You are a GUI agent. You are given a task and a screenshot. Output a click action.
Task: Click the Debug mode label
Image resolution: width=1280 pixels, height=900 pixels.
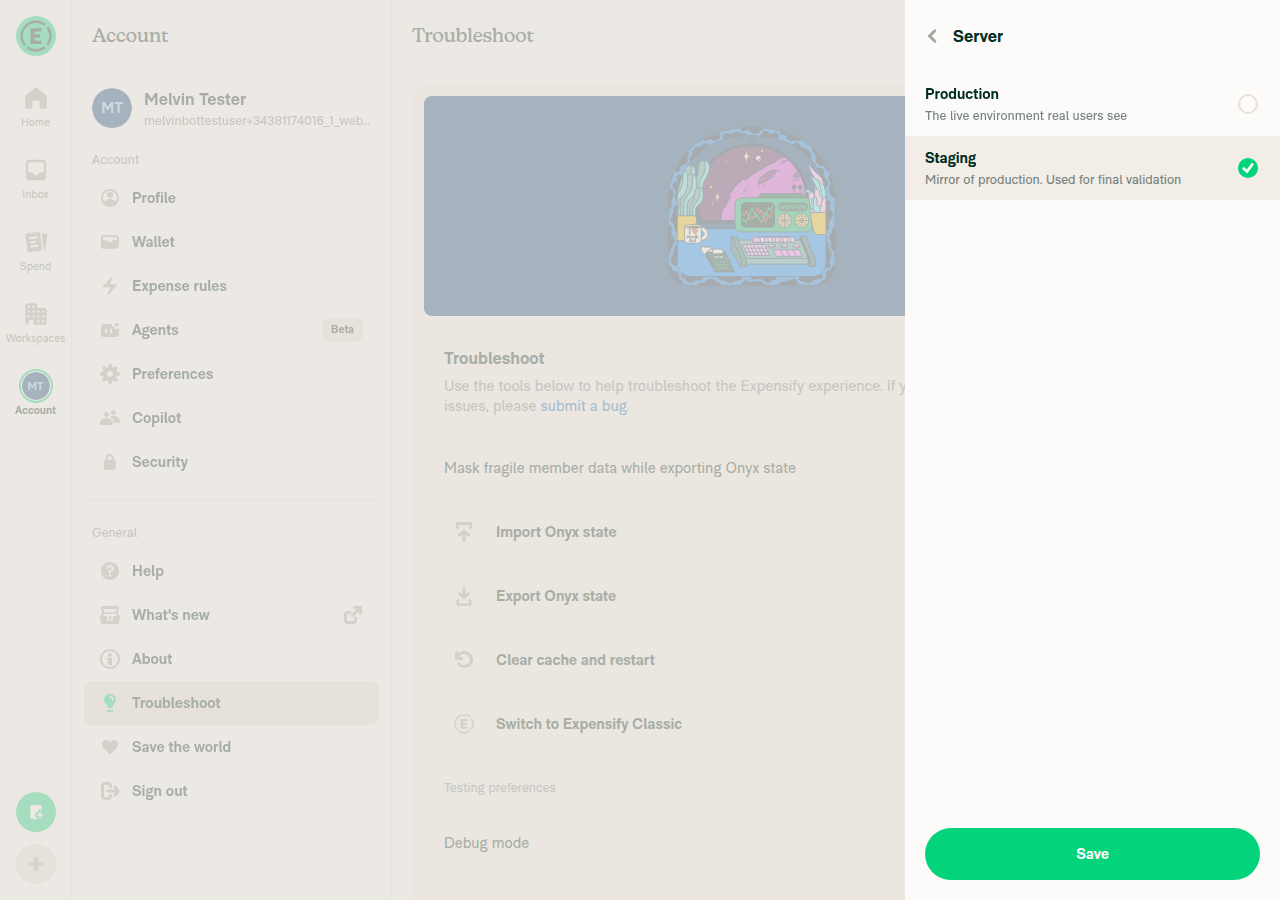[486, 843]
